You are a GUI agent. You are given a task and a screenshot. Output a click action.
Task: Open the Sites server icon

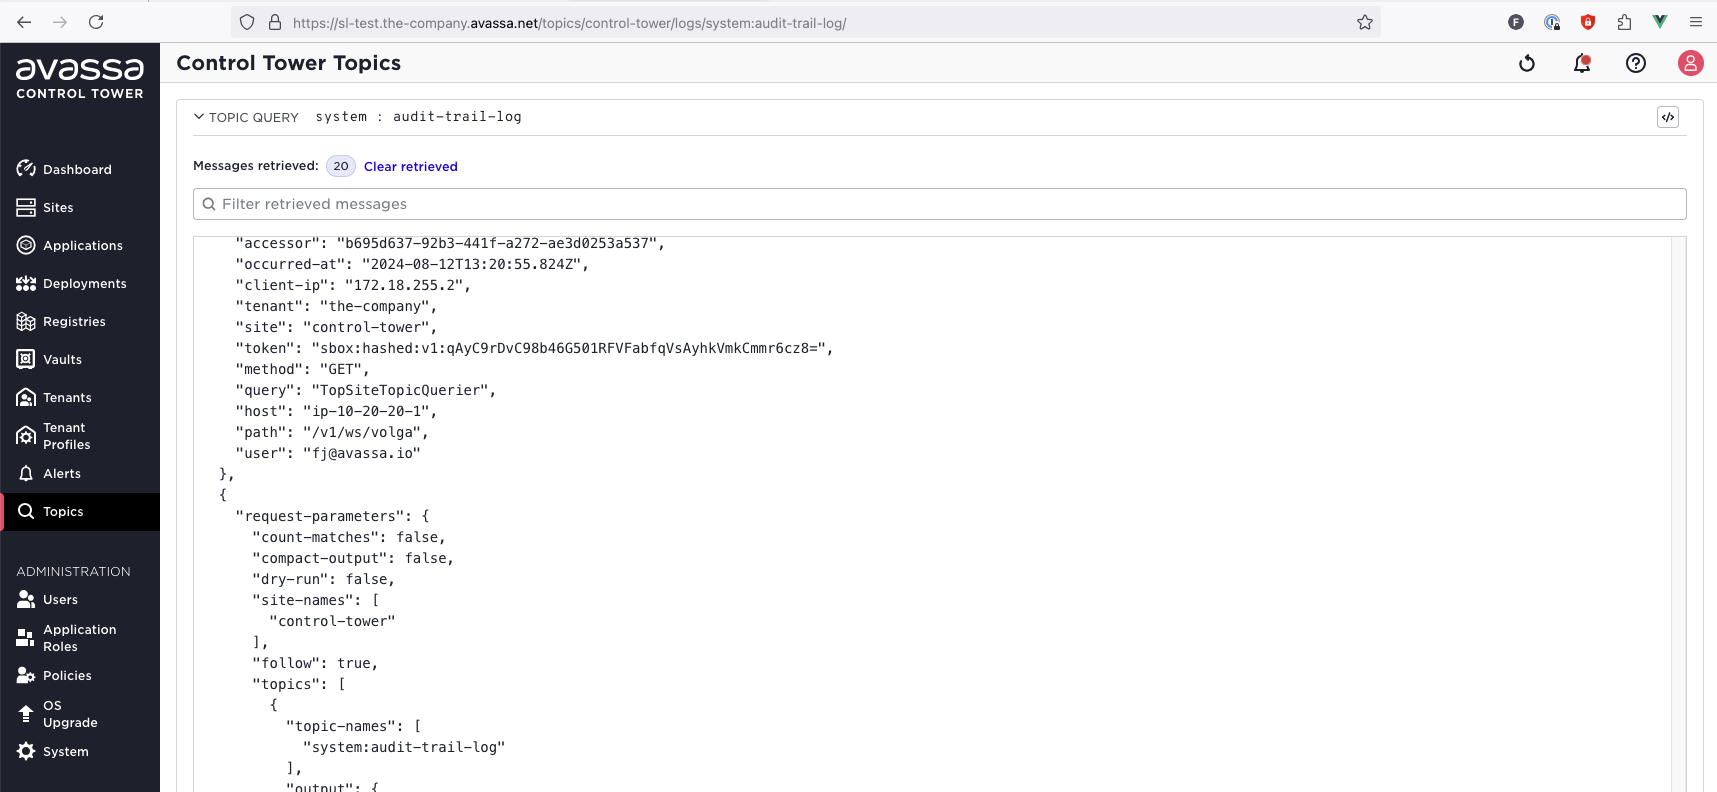[26, 207]
